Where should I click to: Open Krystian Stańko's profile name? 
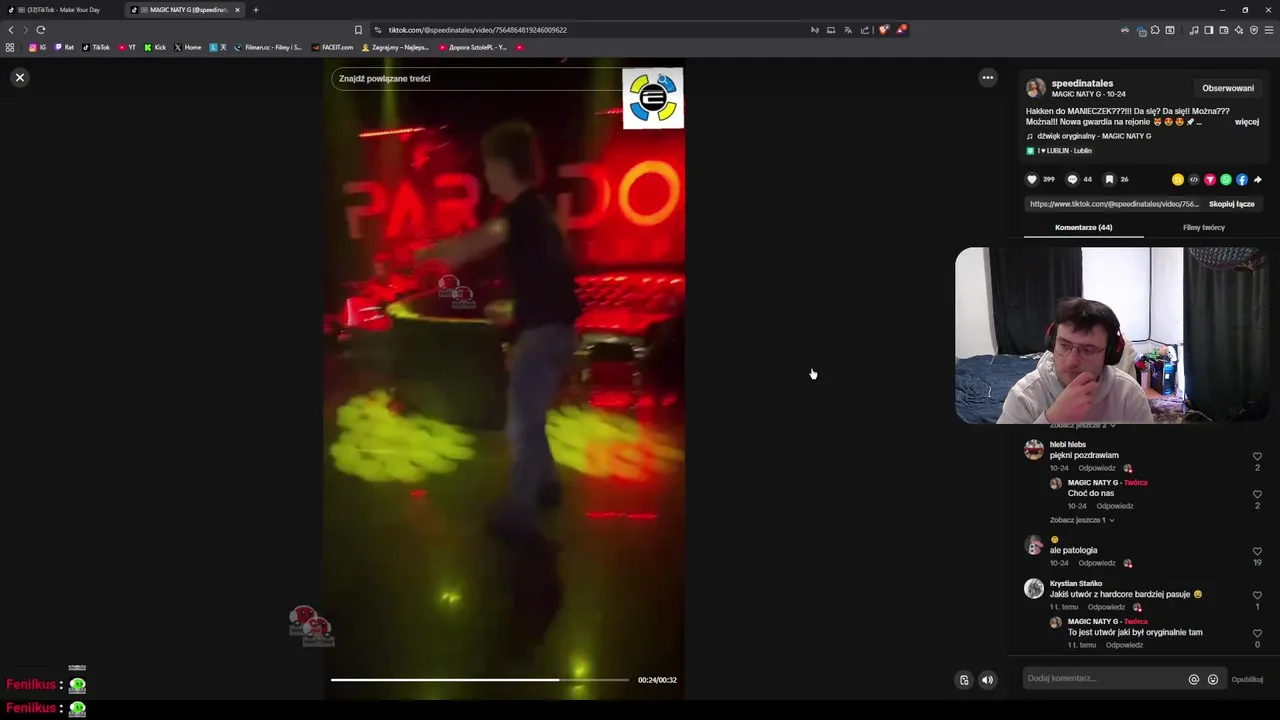[1076, 583]
